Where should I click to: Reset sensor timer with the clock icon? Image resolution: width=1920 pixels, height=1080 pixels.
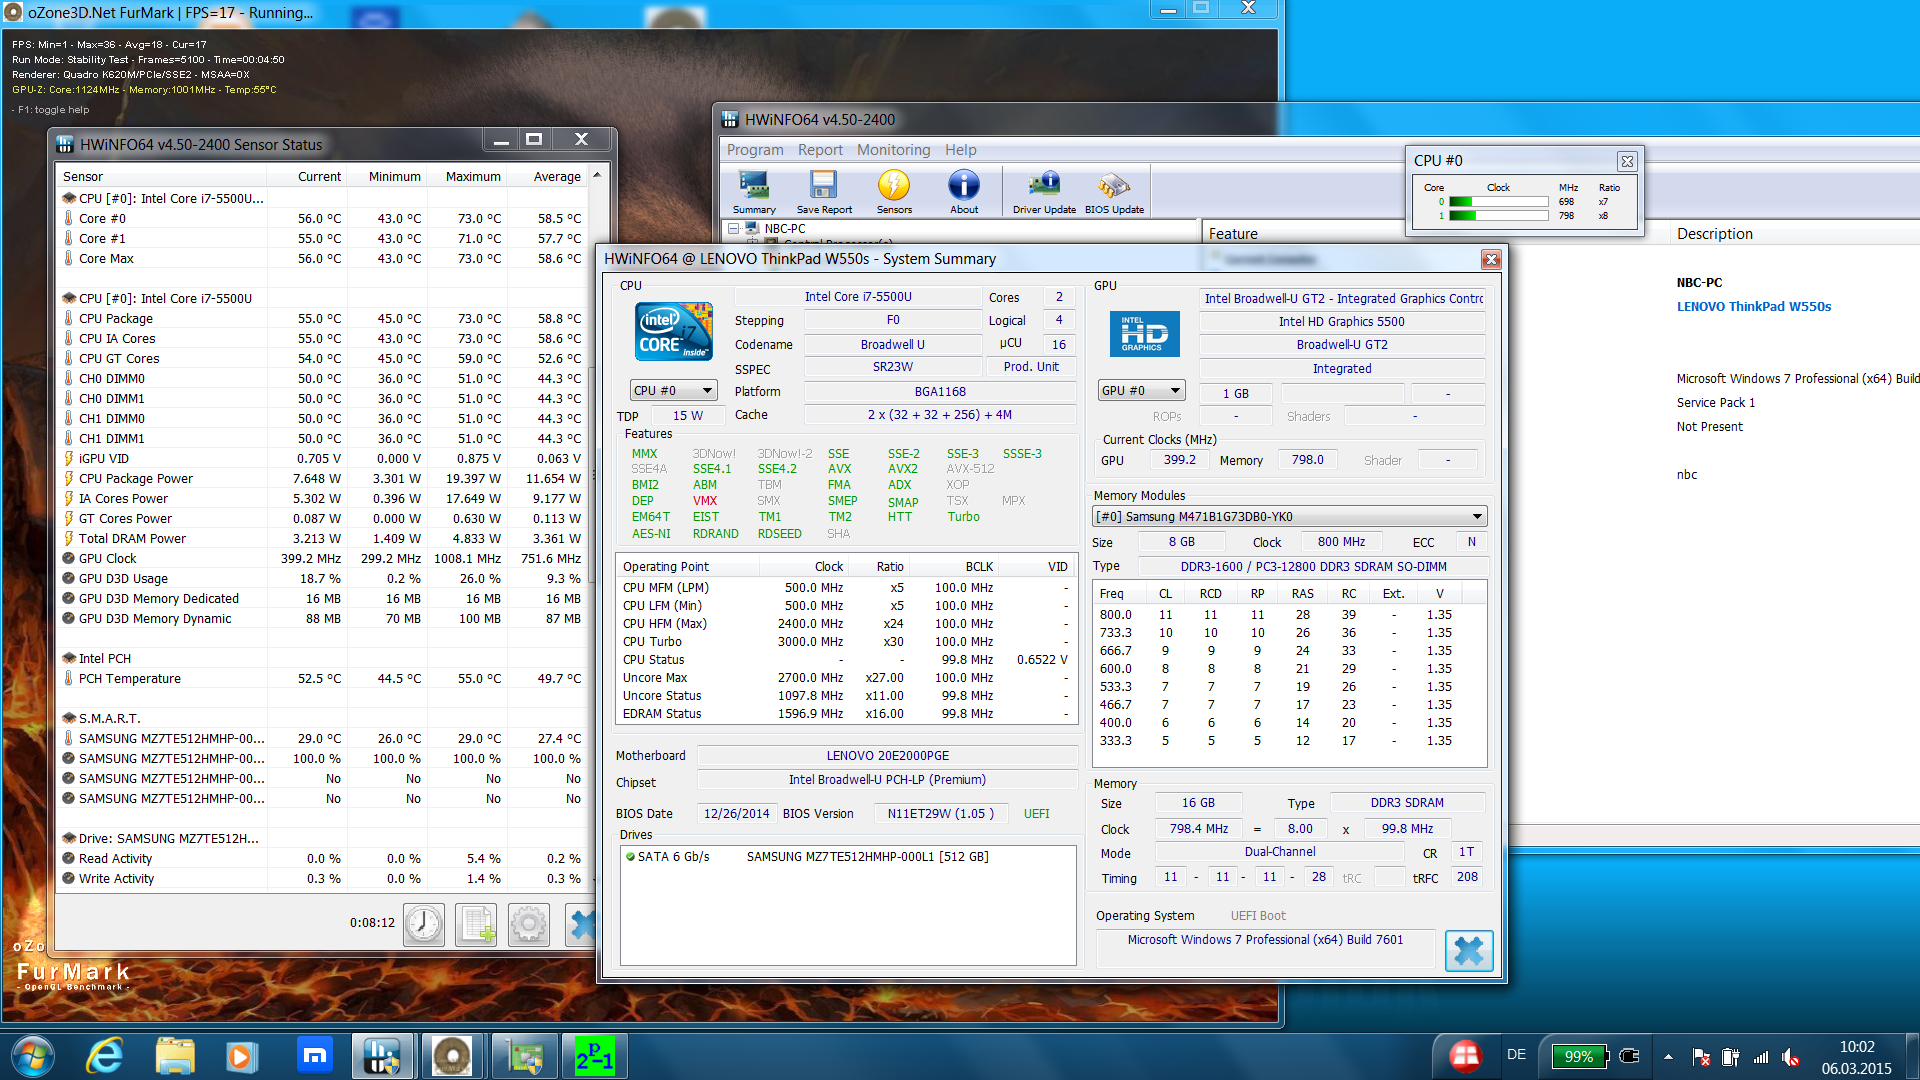[424, 923]
